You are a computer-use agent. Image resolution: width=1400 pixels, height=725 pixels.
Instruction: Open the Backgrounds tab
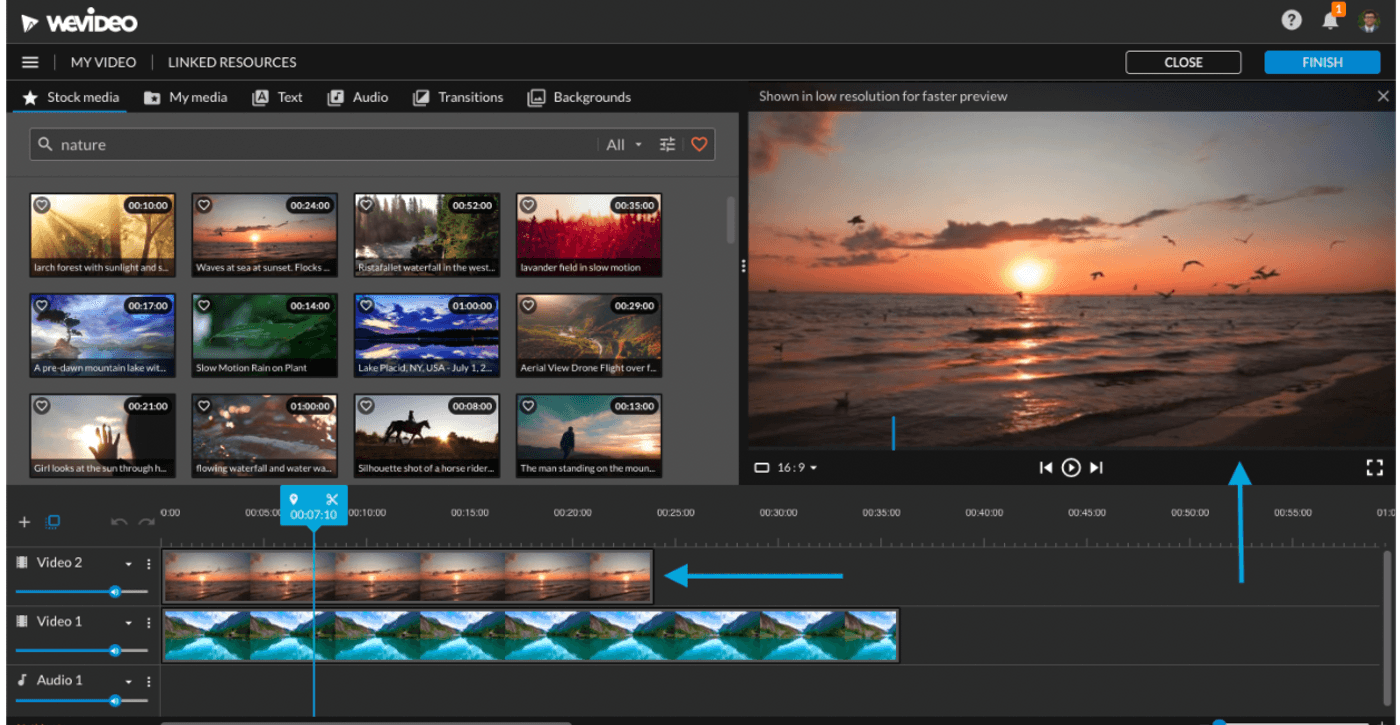pos(580,97)
